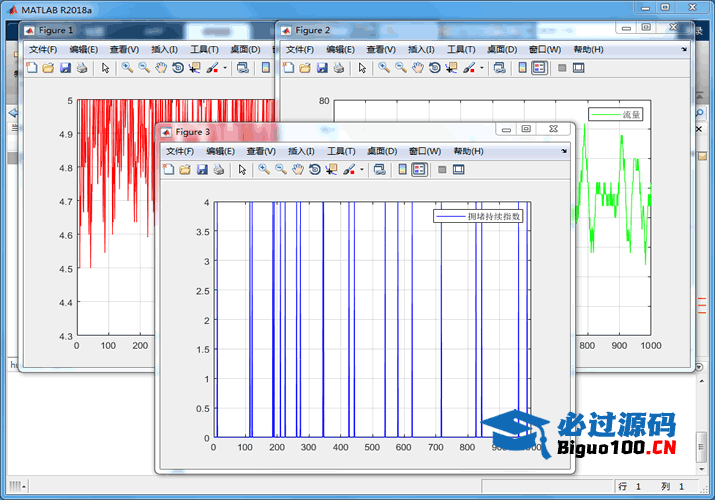The image size is (715, 500).
Task: Click Link Plot icon in Figure 3
Action: coord(379,170)
